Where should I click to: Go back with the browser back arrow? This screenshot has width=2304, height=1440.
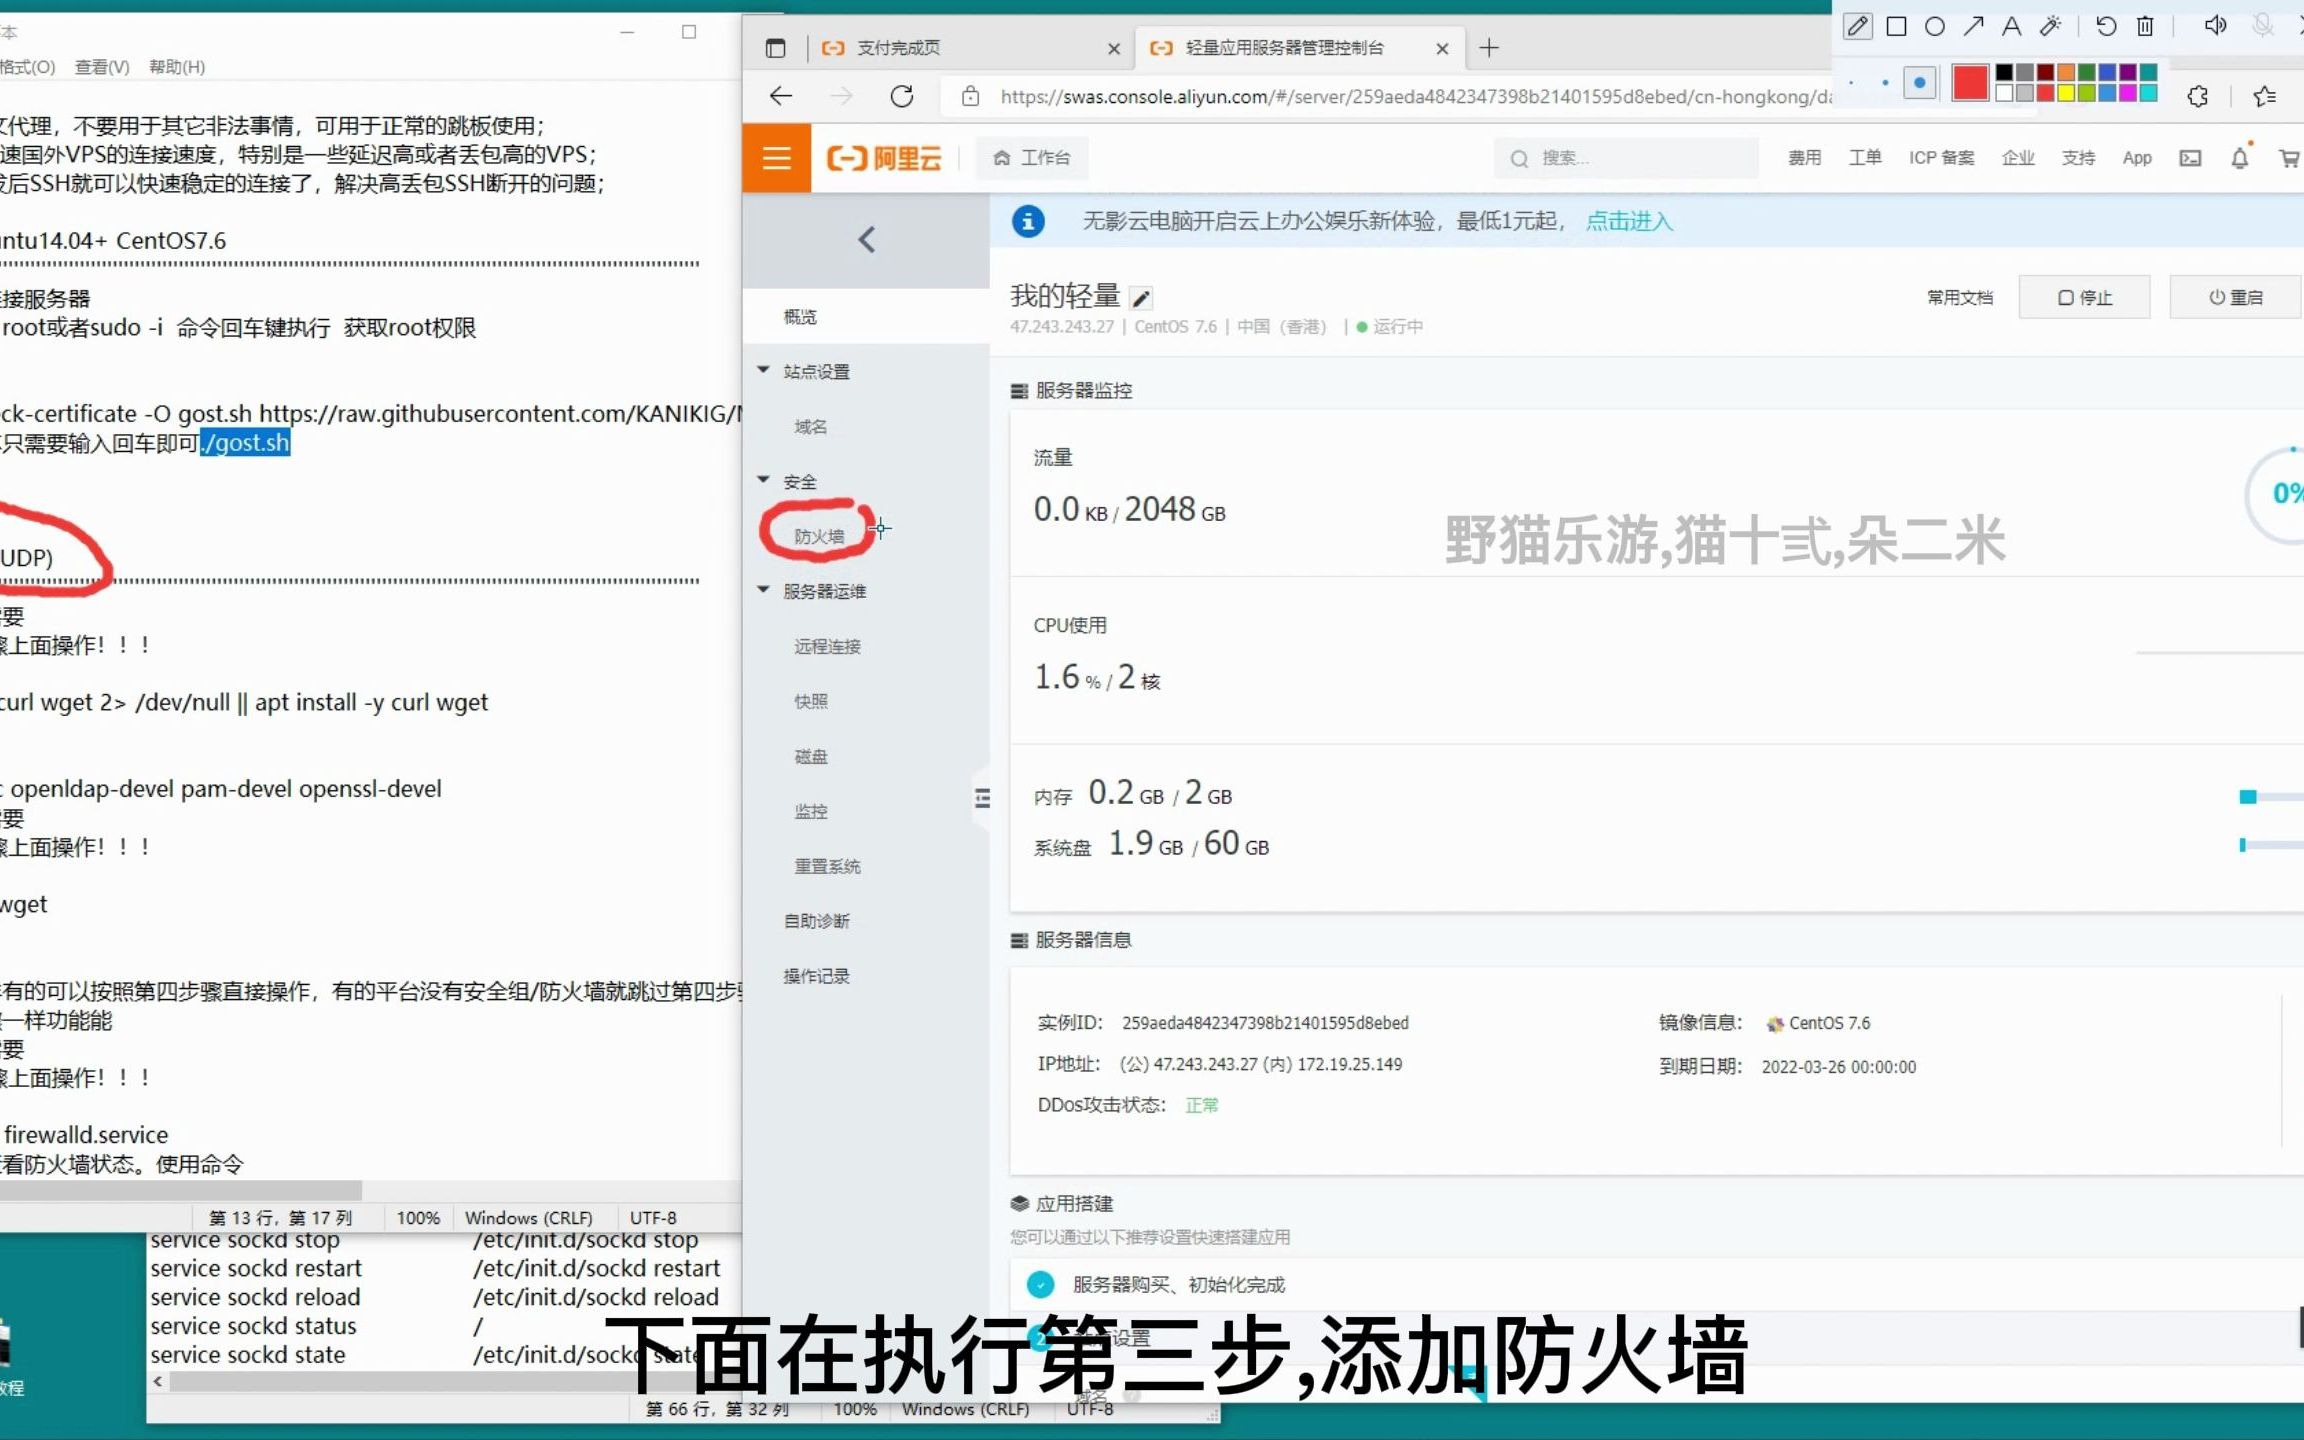[x=781, y=96]
